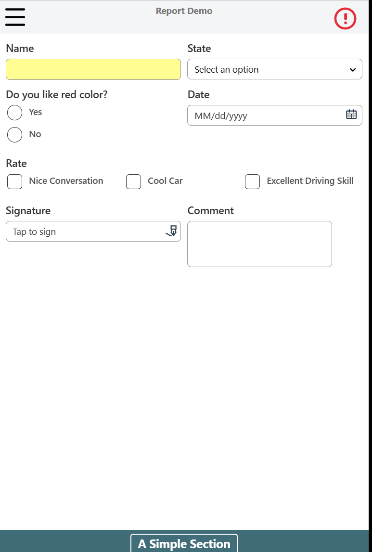Viewport: 372px width, 552px height.
Task: Open the A Simple Section button
Action: click(x=184, y=543)
